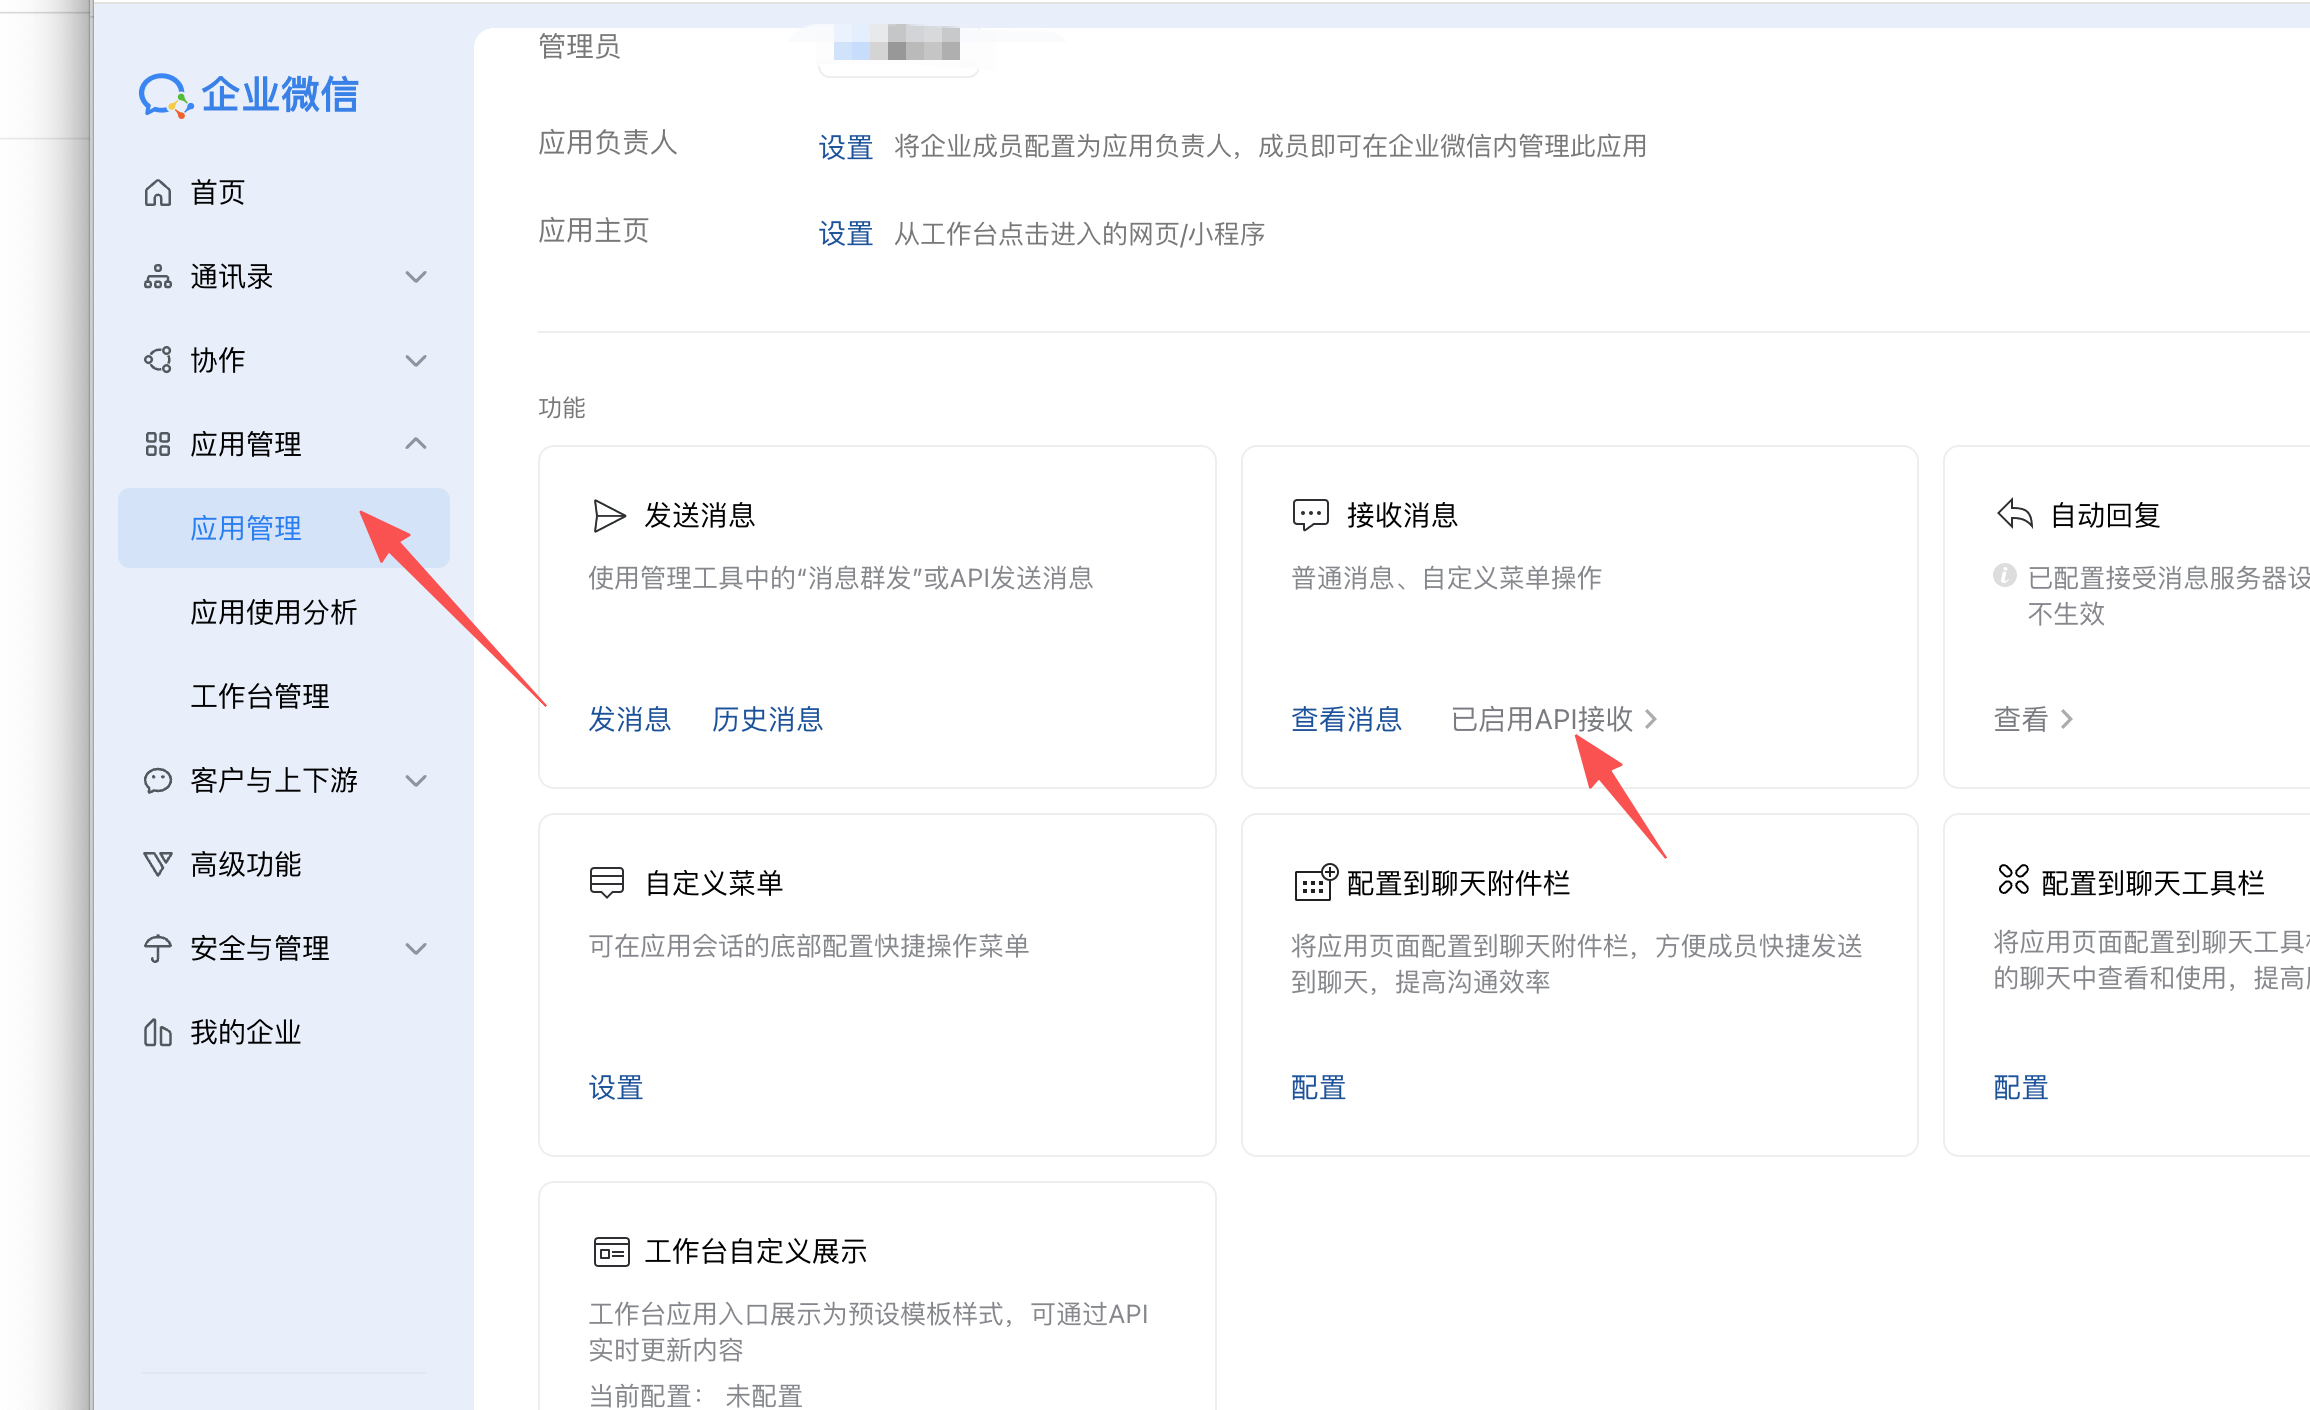Screen dimensions: 2310x1410
Task: Click the reply-arrow icon on 自动回复 card
Action: pyautogui.click(x=2015, y=514)
